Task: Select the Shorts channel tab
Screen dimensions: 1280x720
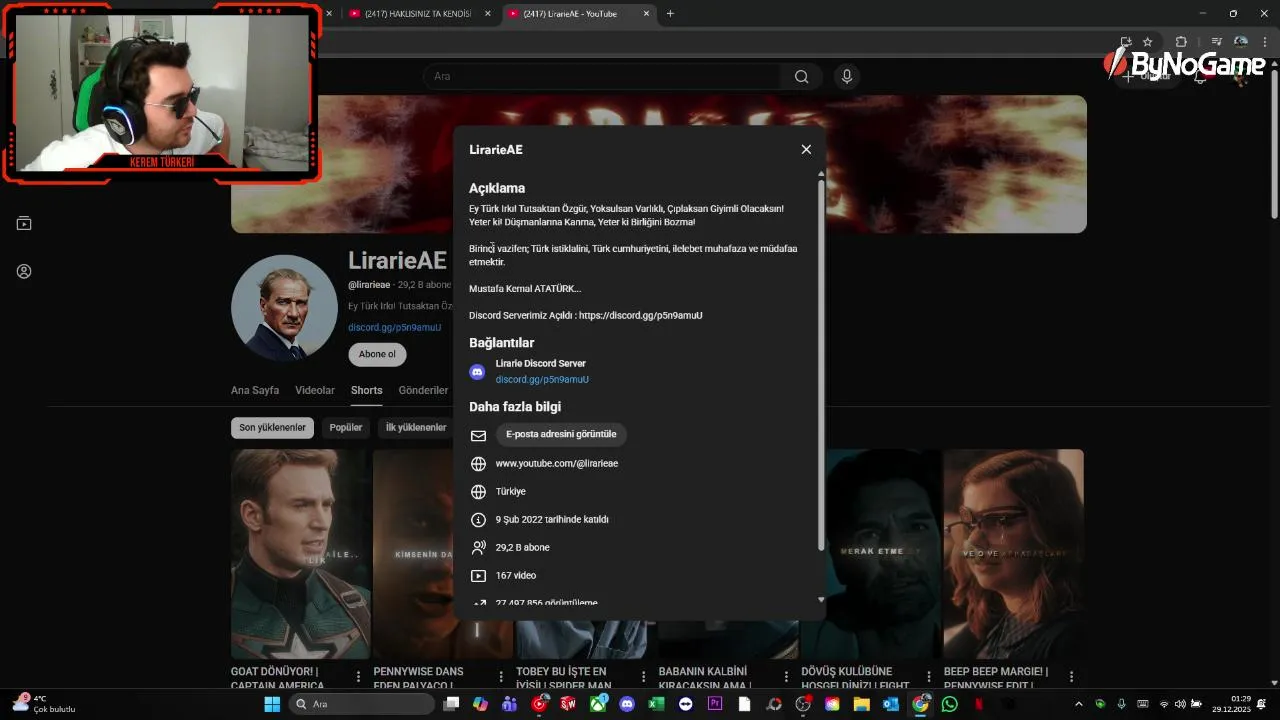Action: (x=367, y=390)
